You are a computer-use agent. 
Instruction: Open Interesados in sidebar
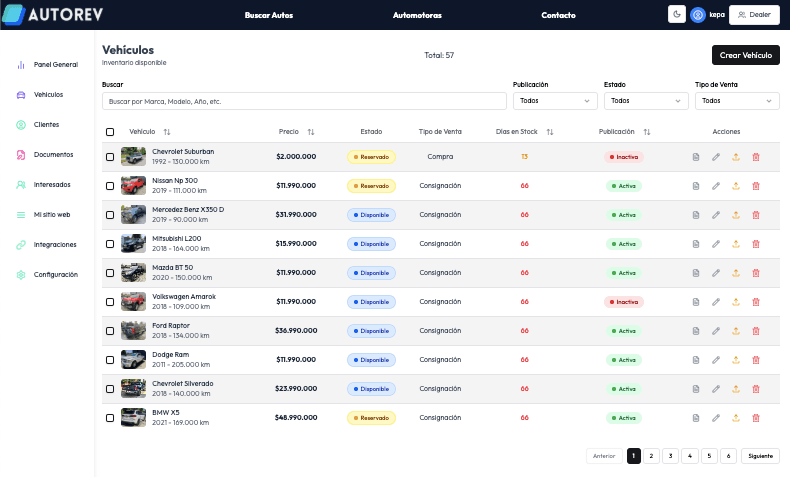coord(43,185)
